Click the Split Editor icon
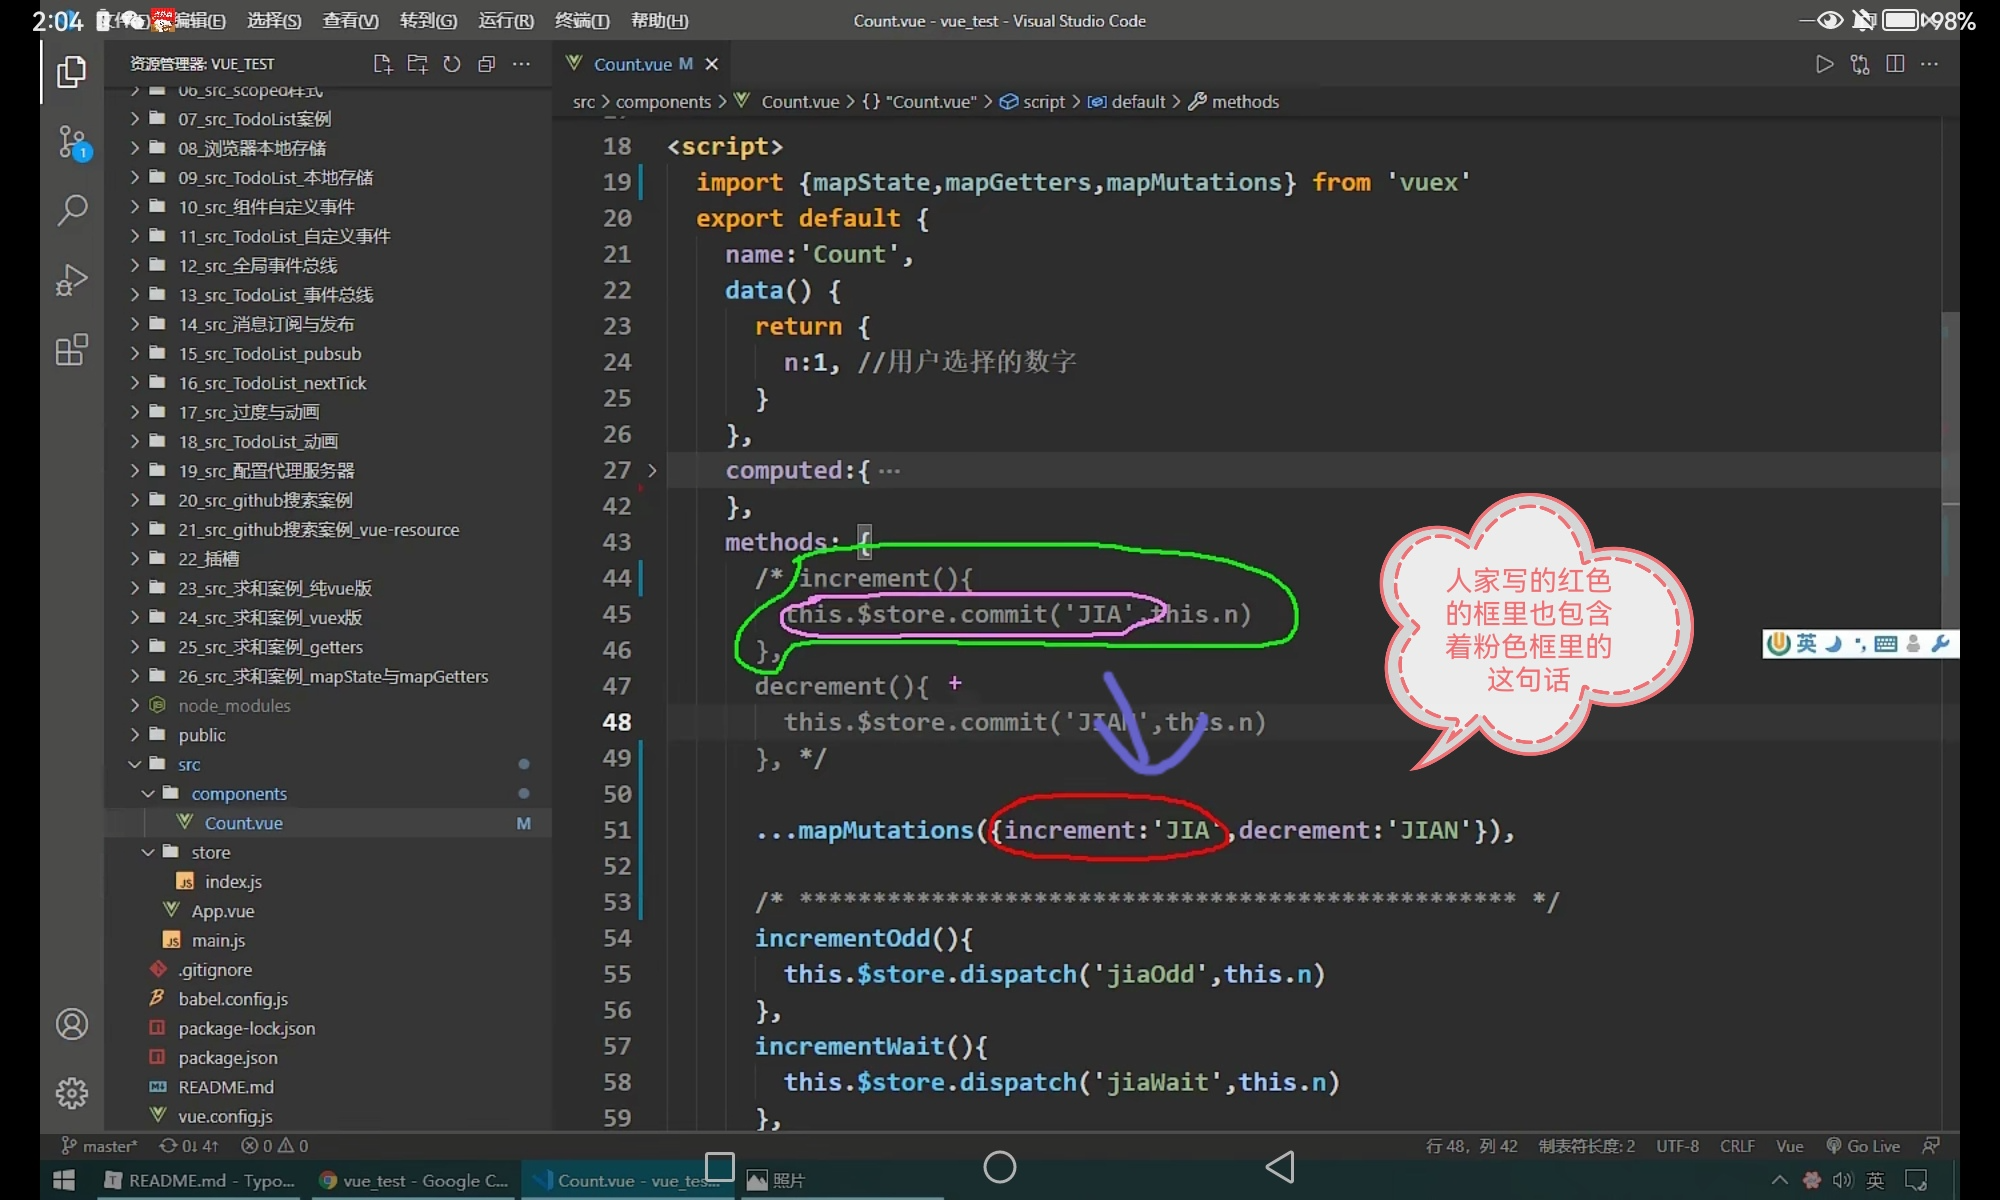This screenshot has width=2000, height=1200. [x=1895, y=64]
